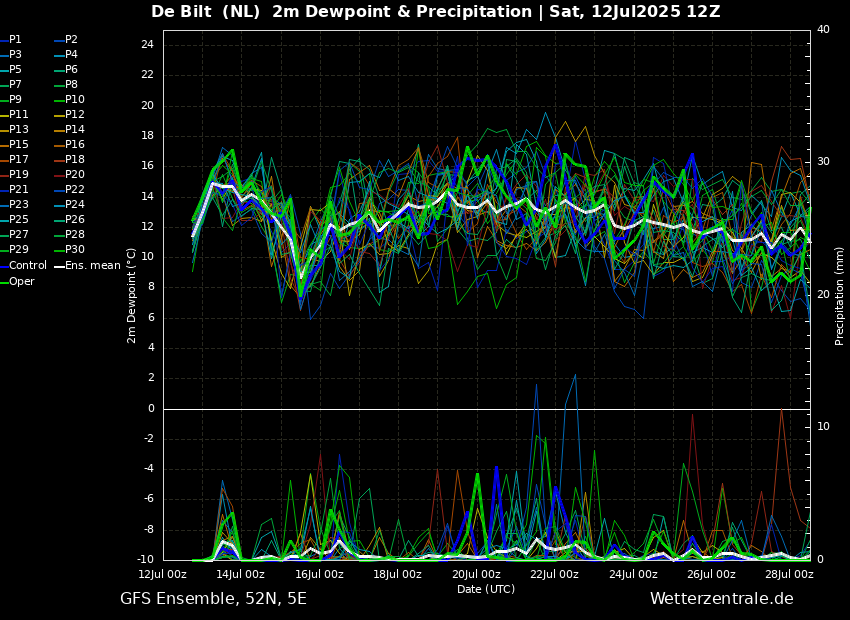
Task: Click the P1 legend entry
Action: coord(15,40)
